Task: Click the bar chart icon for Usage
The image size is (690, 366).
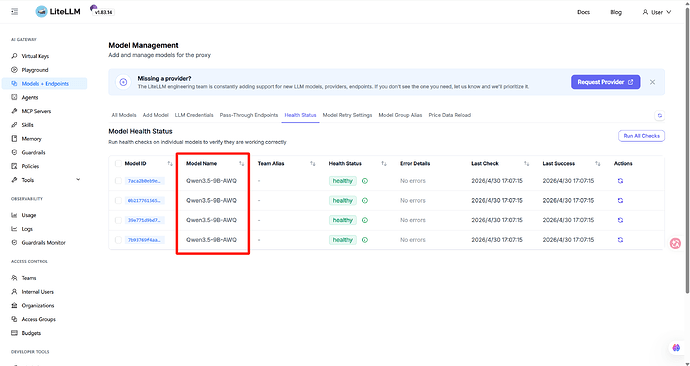Action: (14, 215)
